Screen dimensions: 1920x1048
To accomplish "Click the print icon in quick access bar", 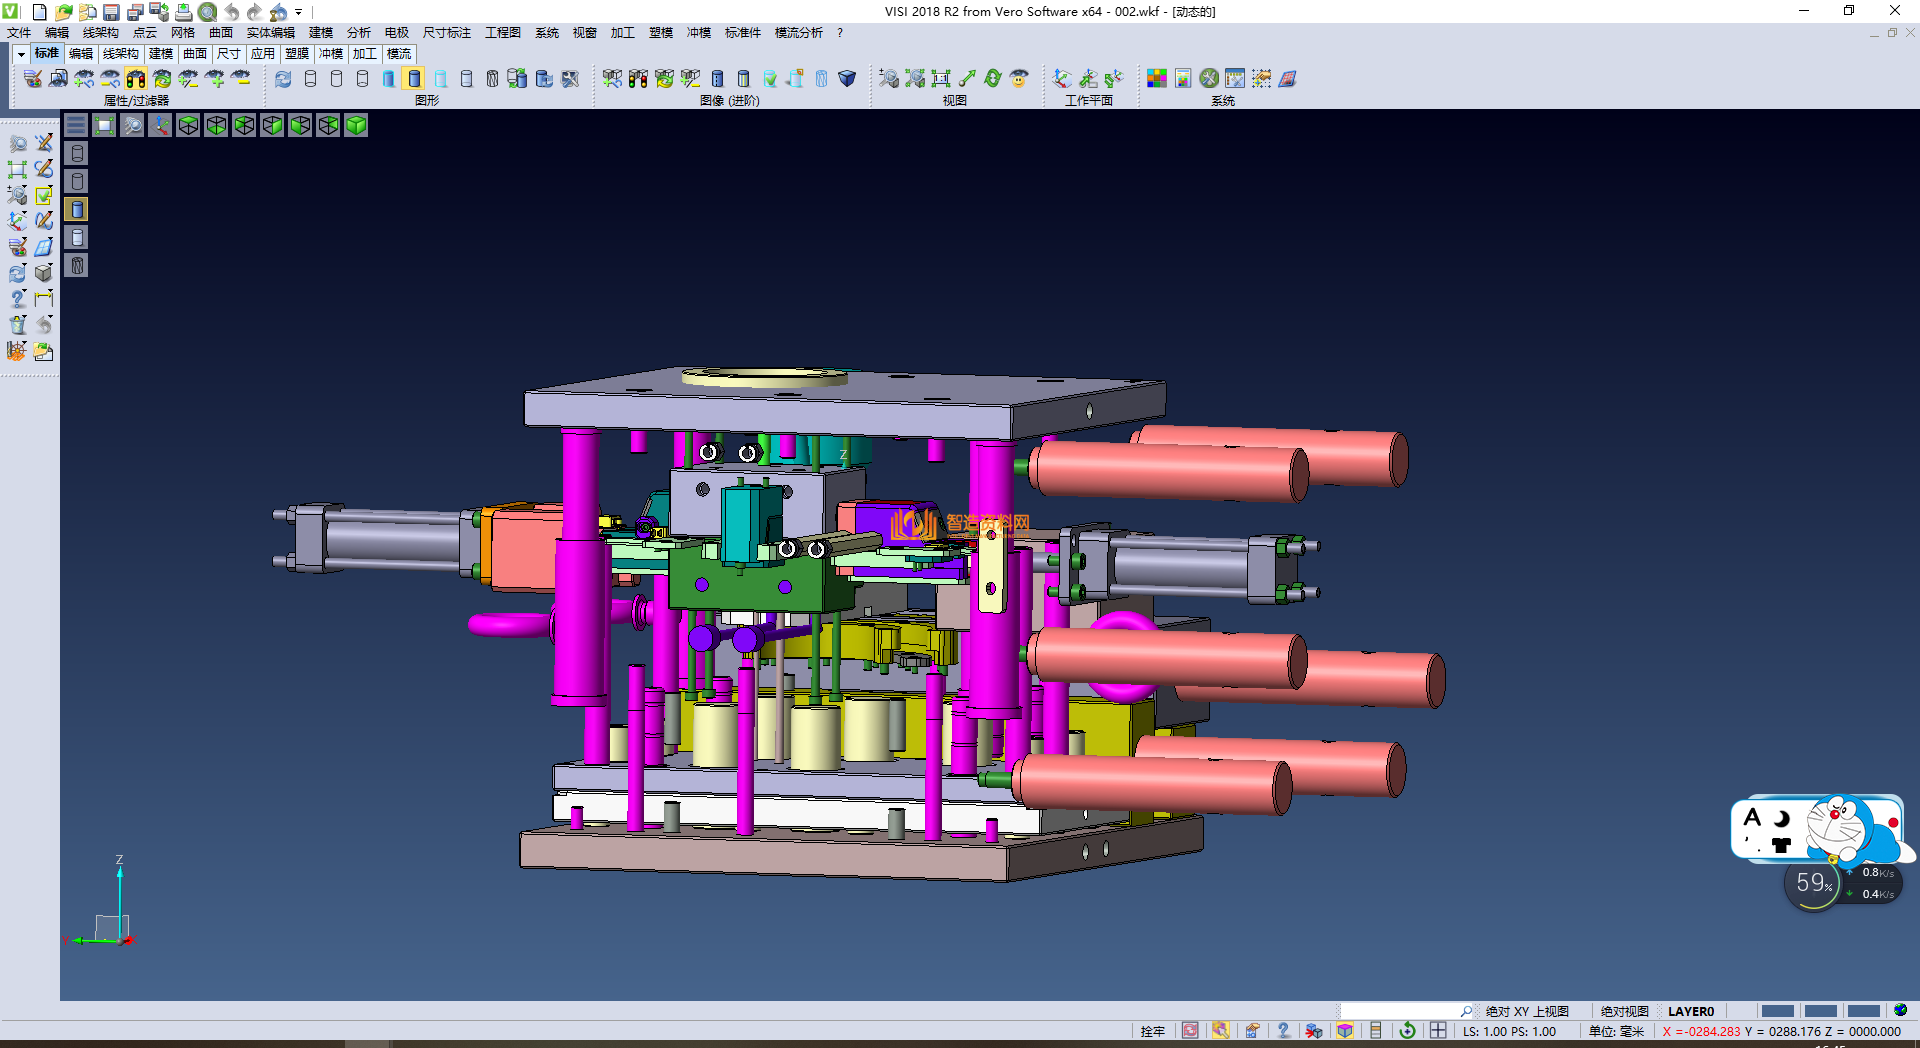I will click(184, 12).
